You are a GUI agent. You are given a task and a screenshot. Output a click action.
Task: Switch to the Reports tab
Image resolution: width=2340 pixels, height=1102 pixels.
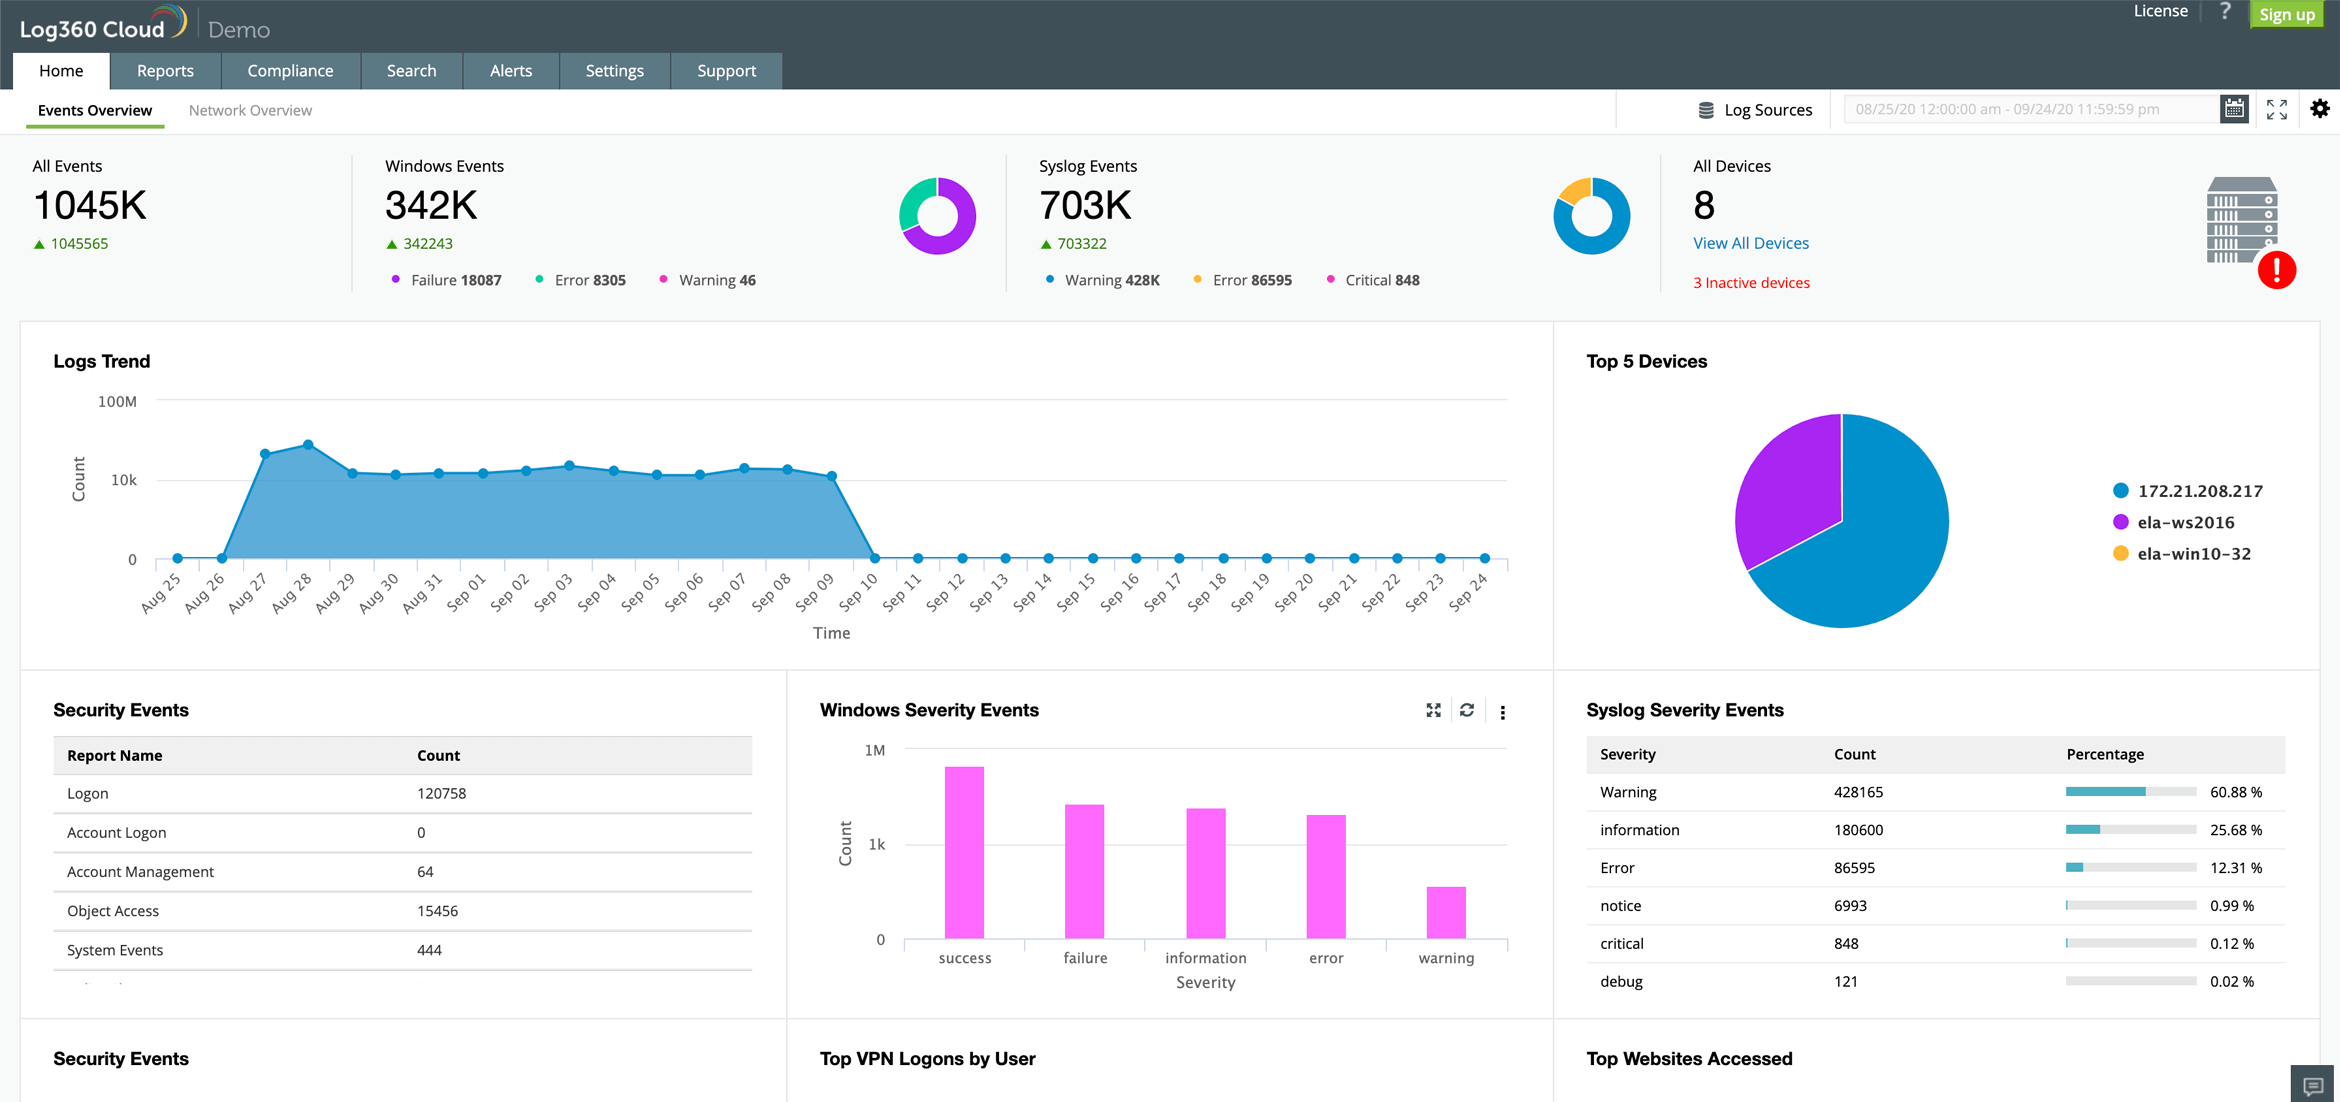coord(164,70)
